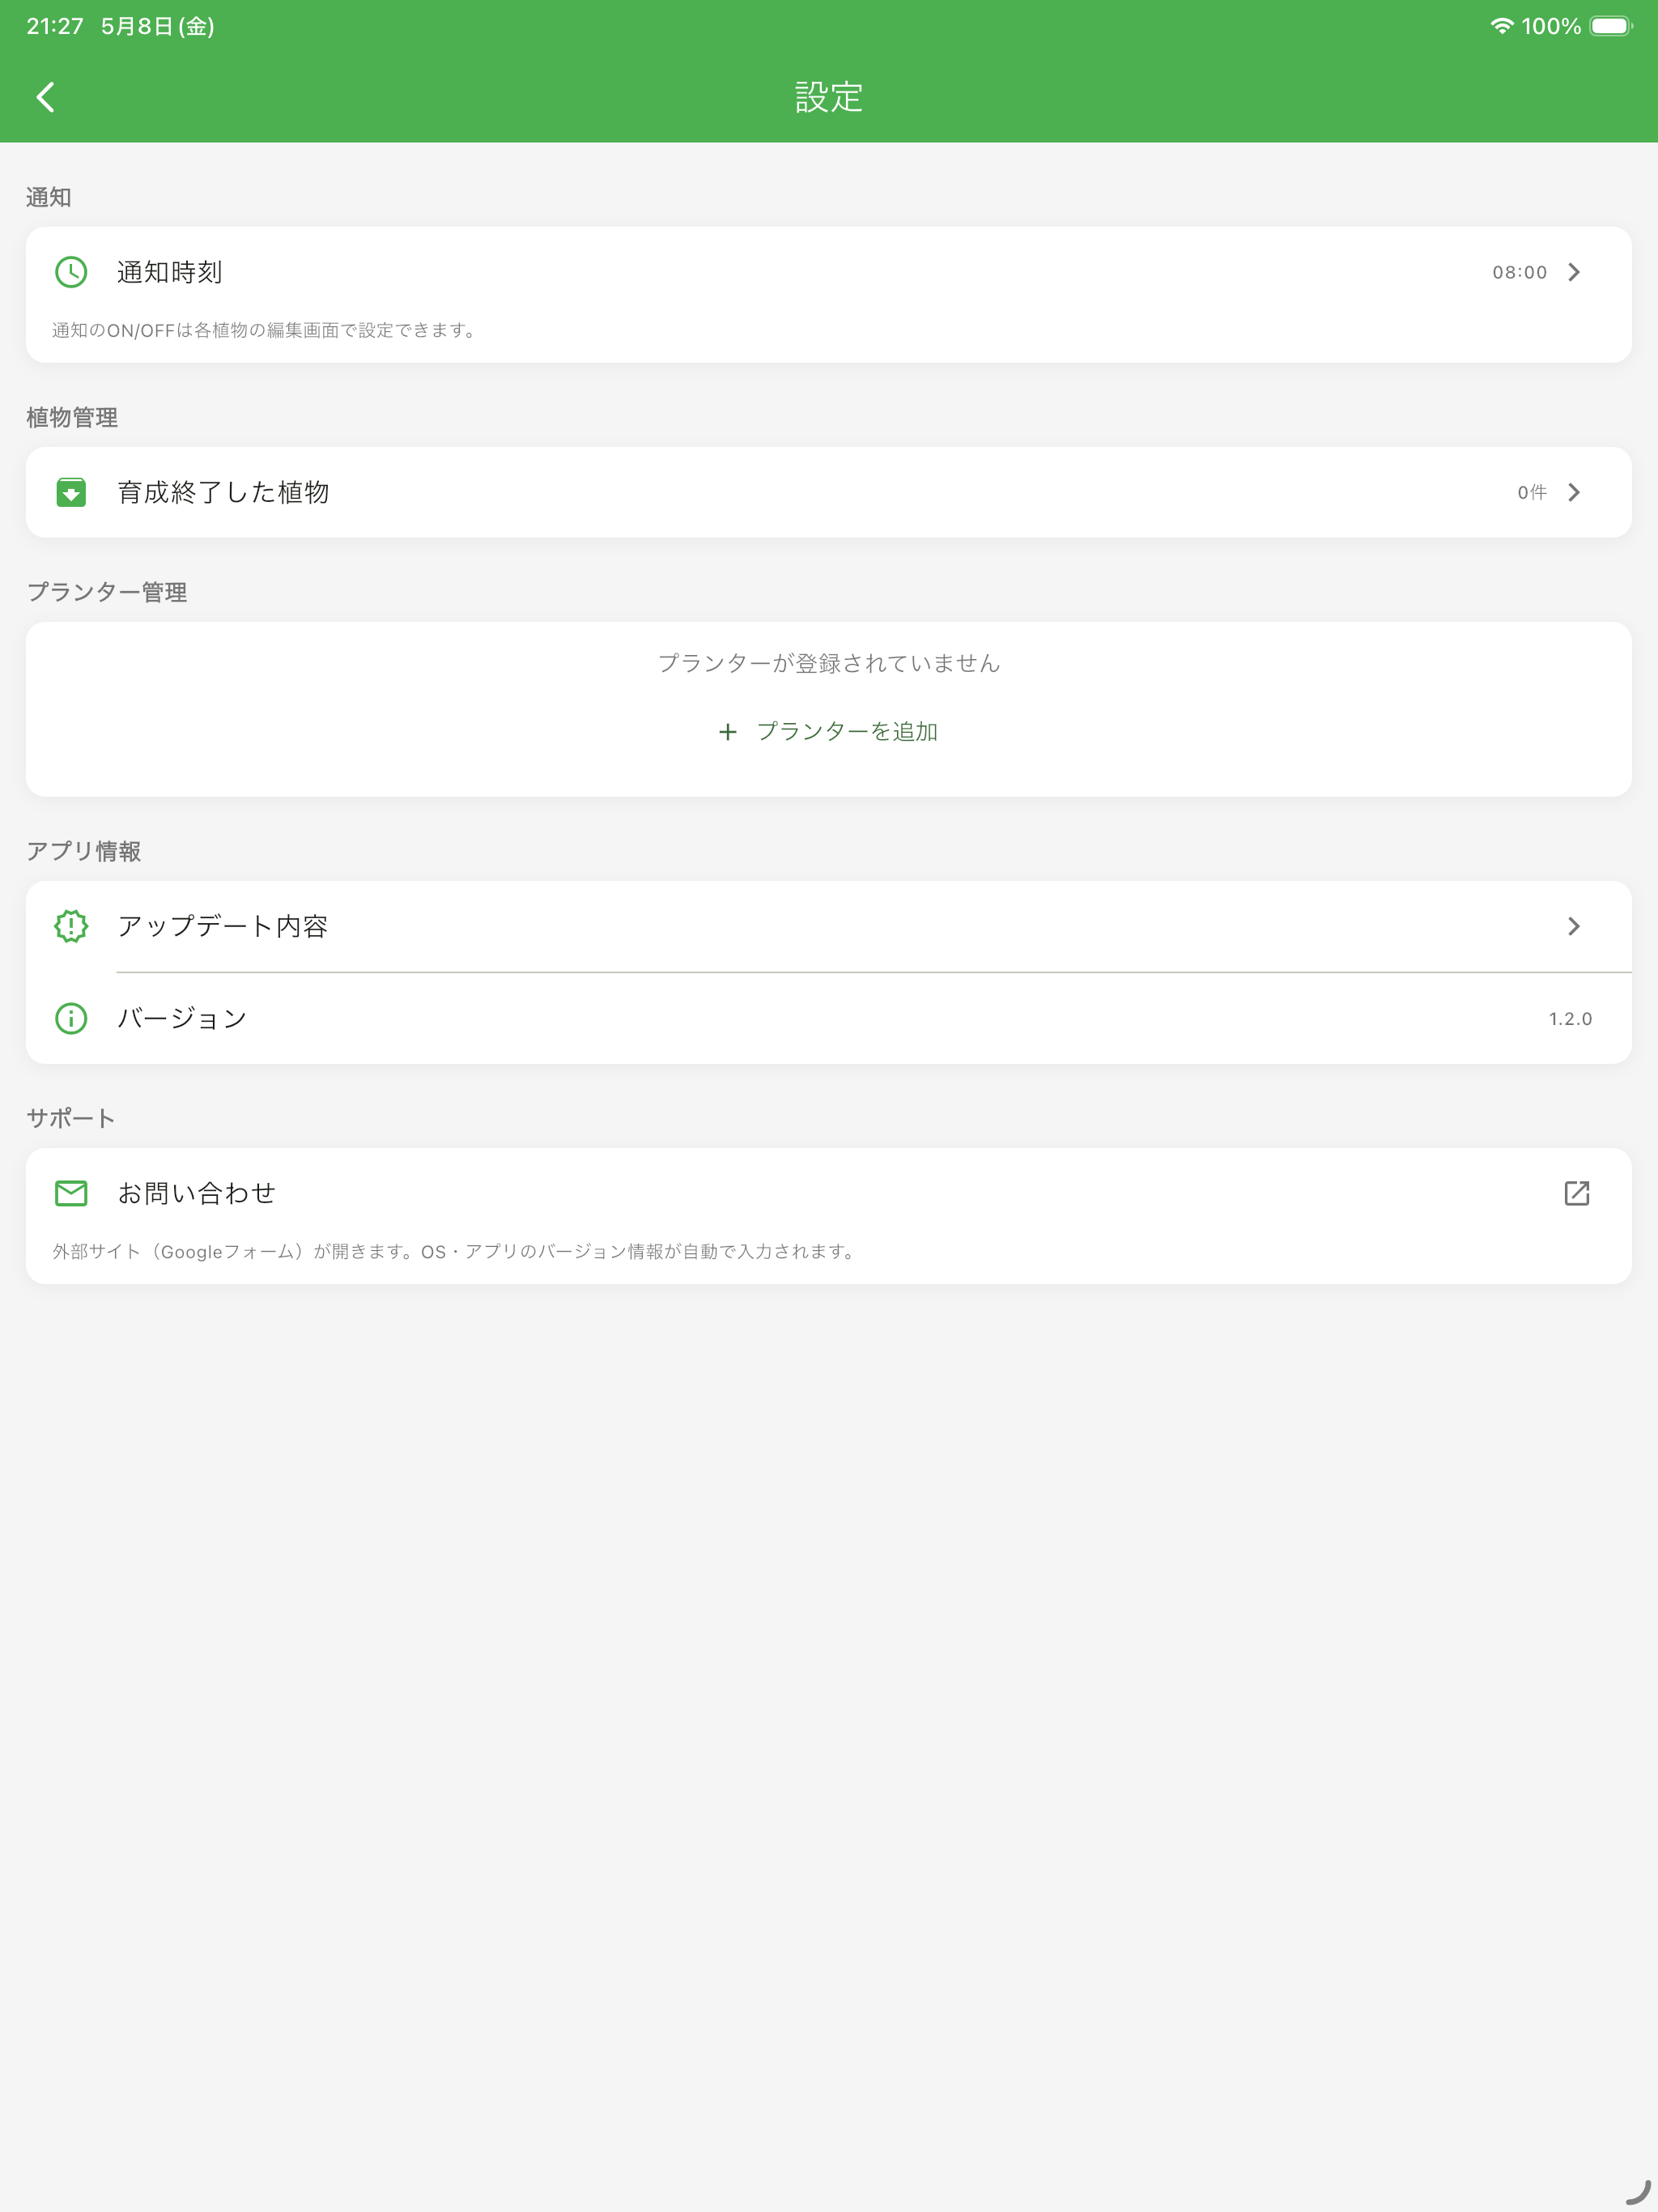The height and width of the screenshot is (2212, 1658).
Task: Open the アップデート内容 chevron
Action: [1574, 926]
